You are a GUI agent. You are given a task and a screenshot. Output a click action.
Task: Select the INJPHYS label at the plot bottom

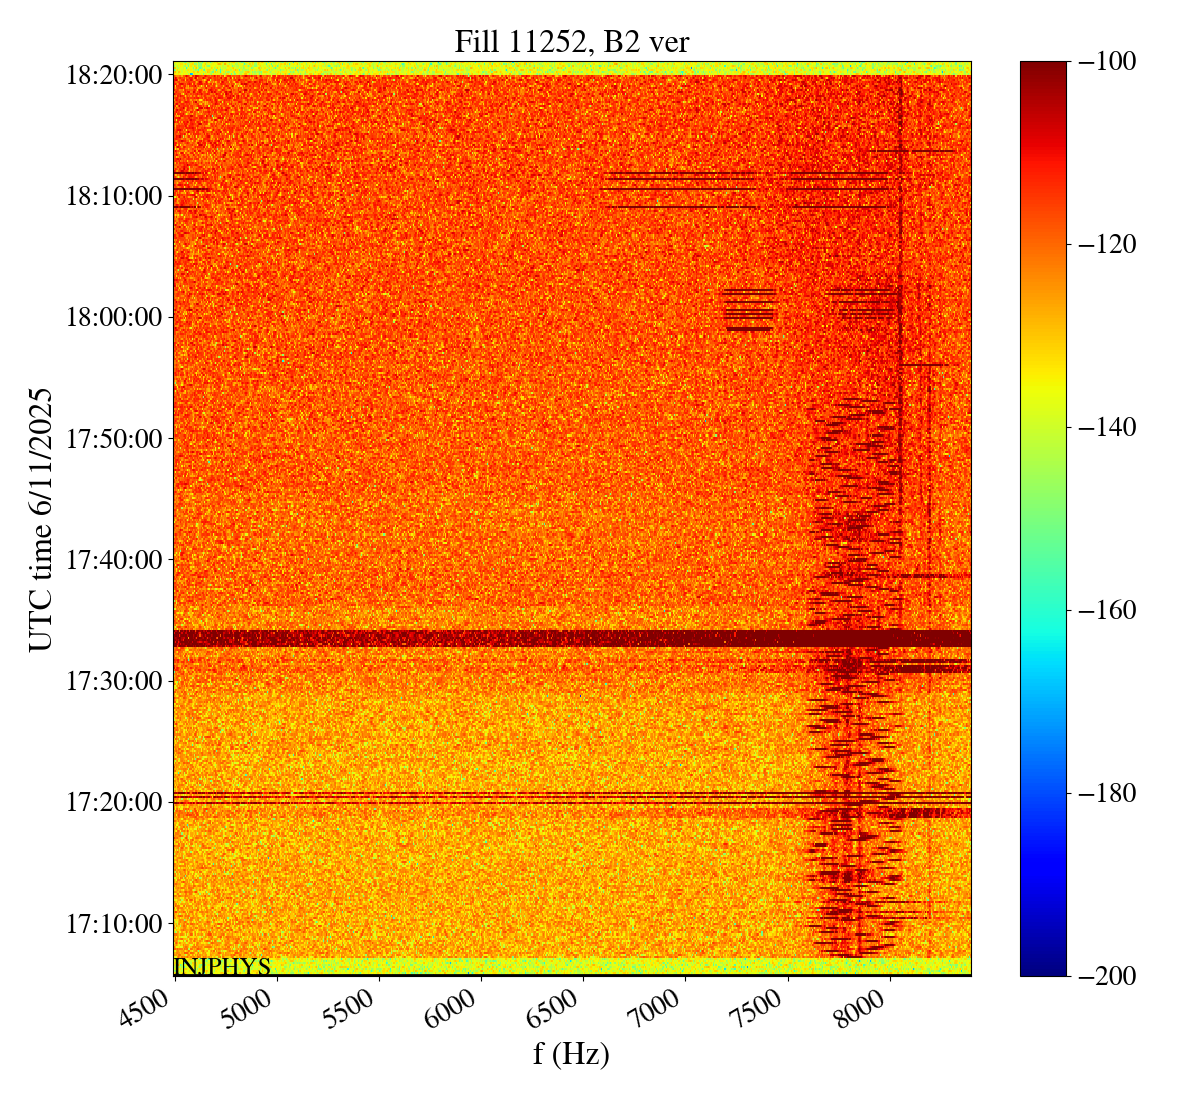click(x=222, y=967)
